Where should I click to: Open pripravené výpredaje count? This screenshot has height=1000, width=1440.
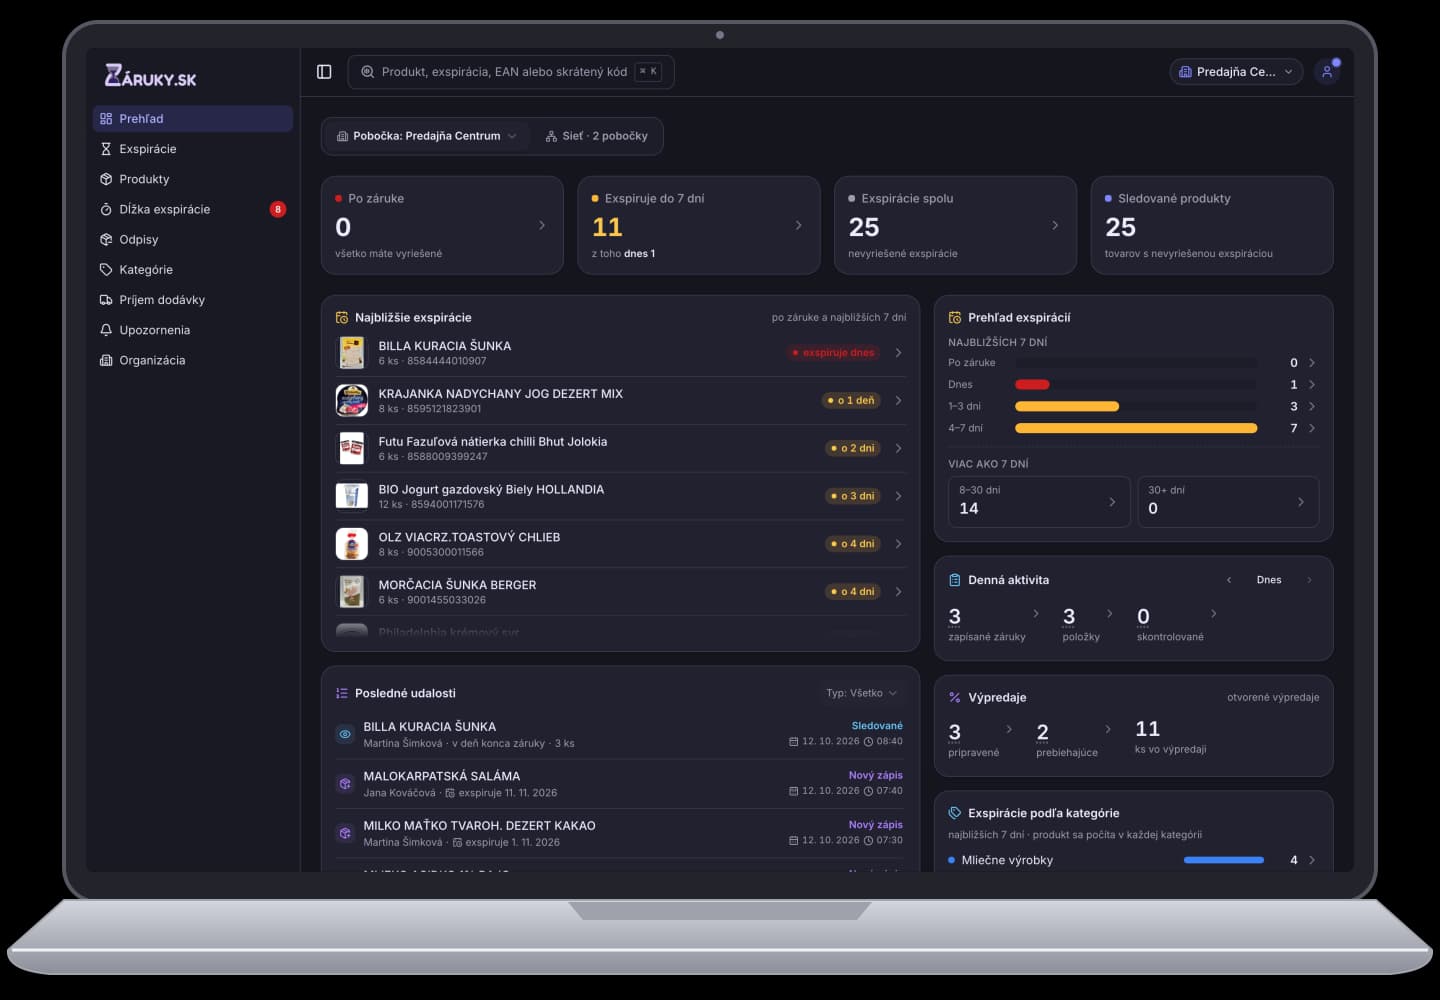tap(954, 732)
